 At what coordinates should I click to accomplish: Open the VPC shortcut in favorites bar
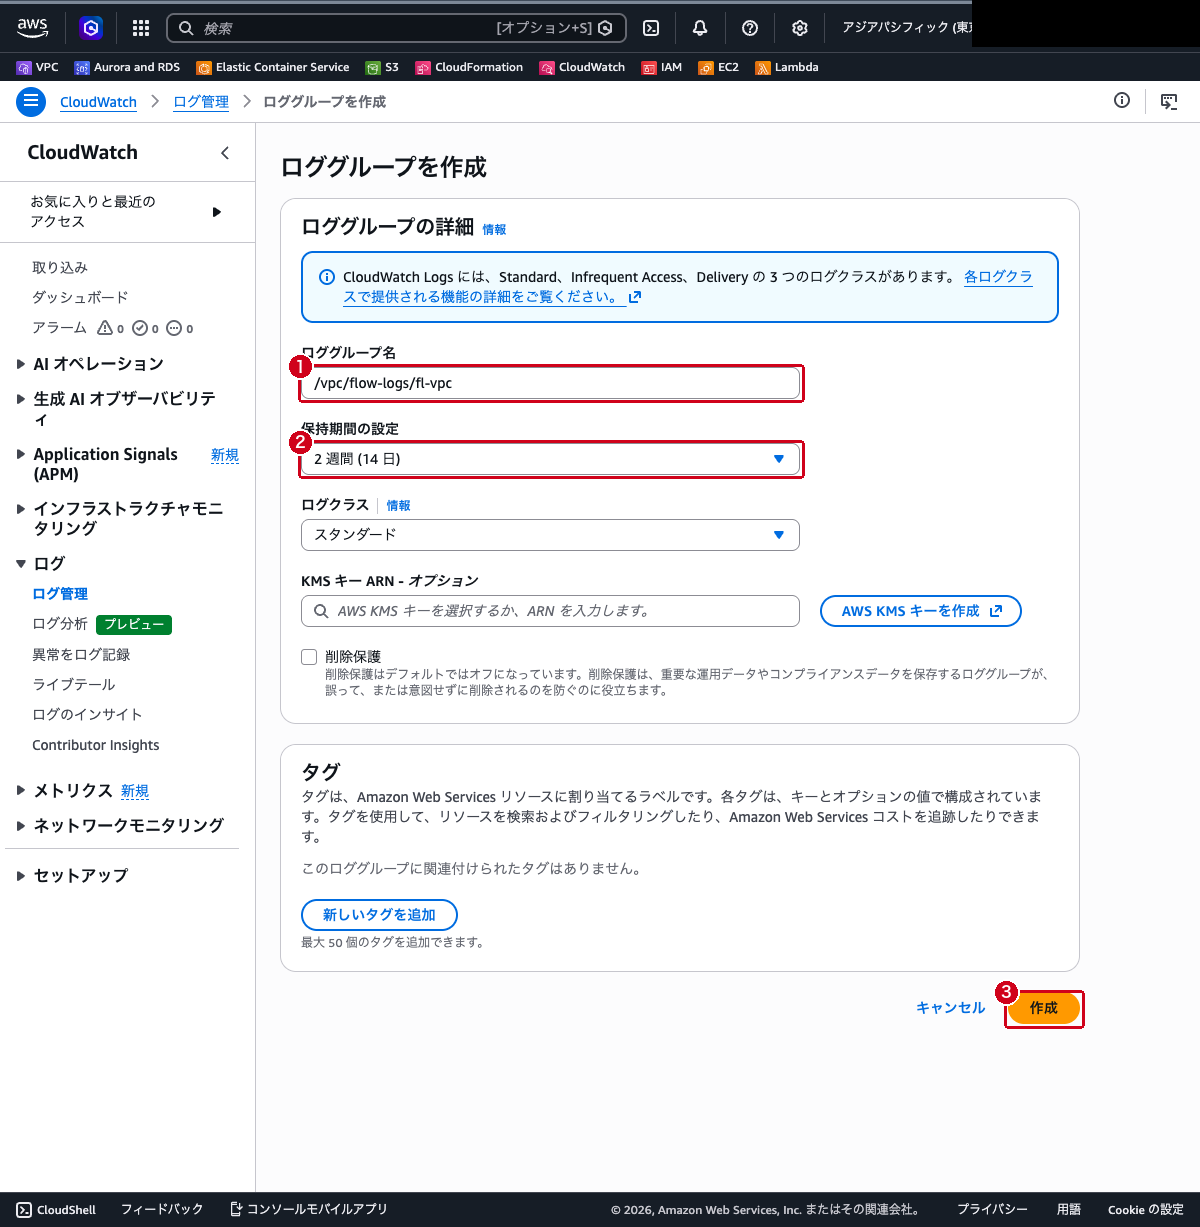click(x=38, y=67)
